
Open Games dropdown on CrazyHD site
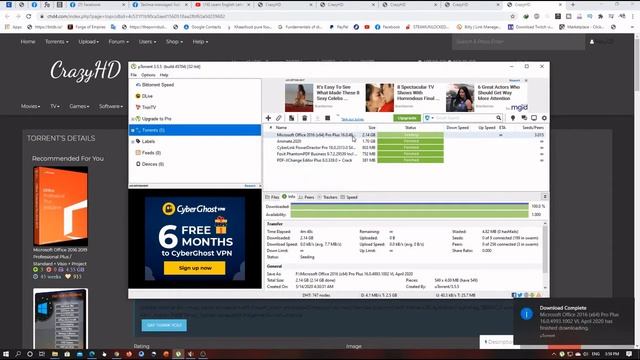click(x=79, y=106)
